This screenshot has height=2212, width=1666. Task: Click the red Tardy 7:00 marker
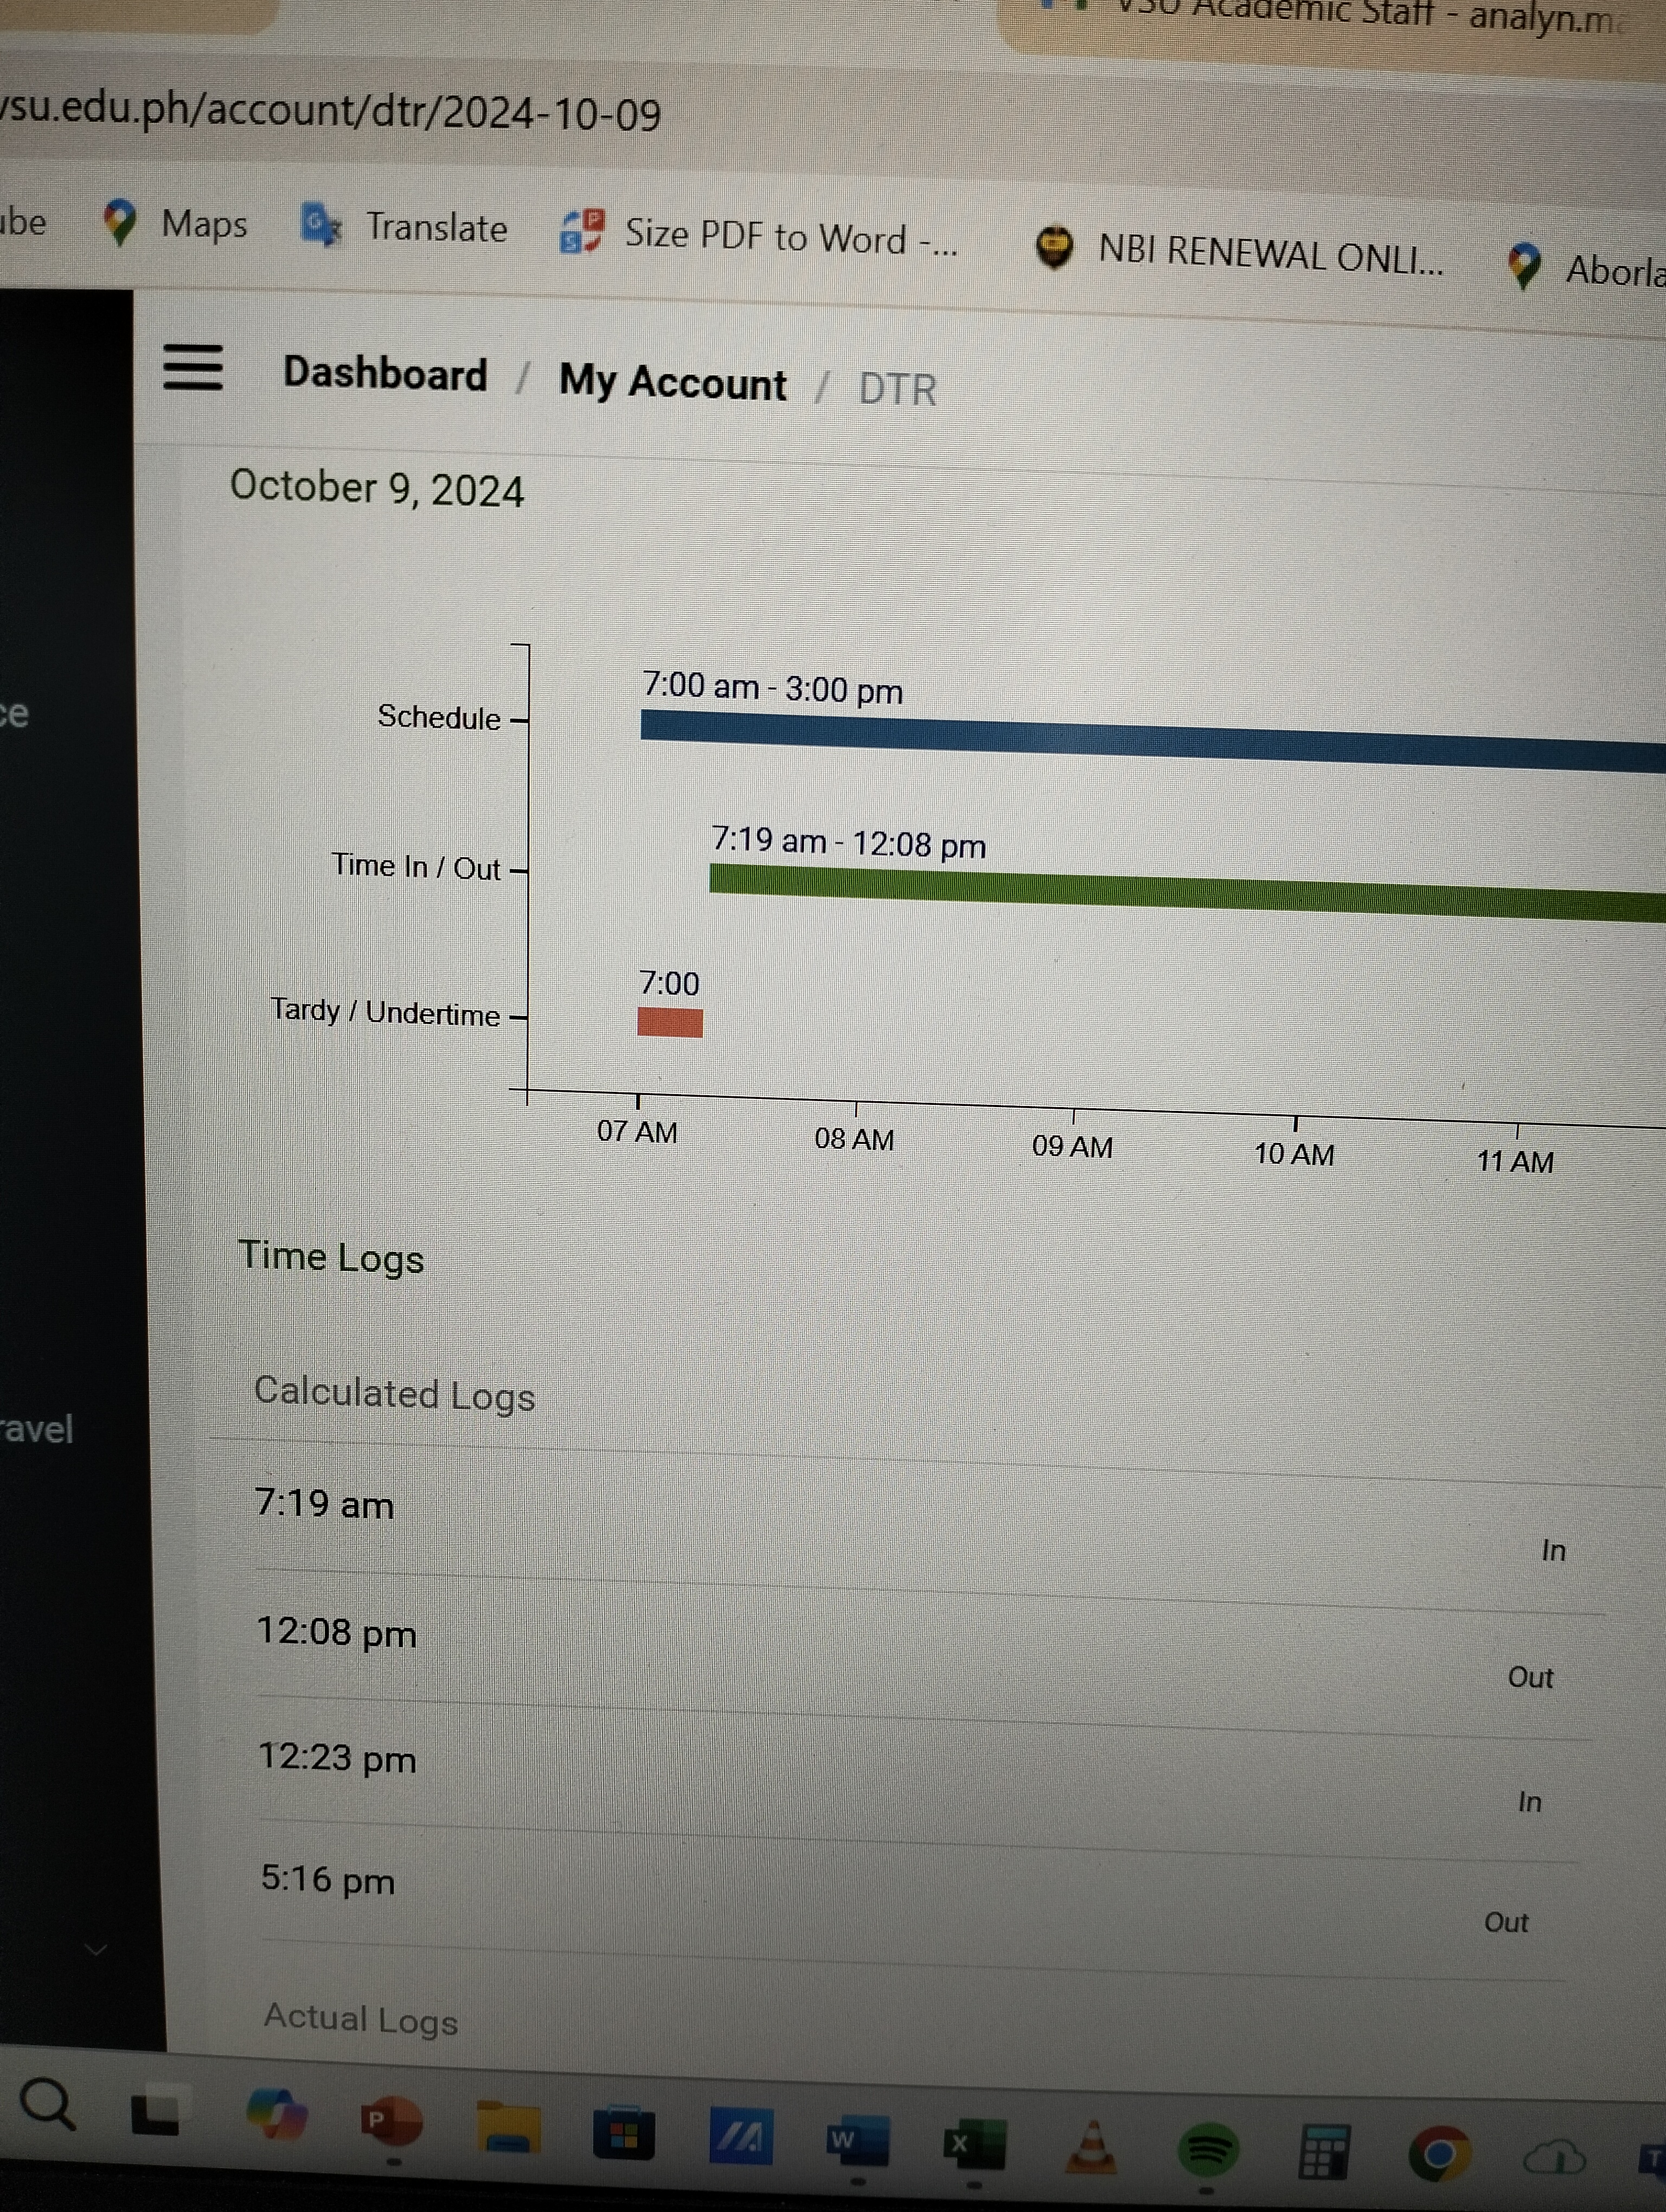click(669, 1022)
